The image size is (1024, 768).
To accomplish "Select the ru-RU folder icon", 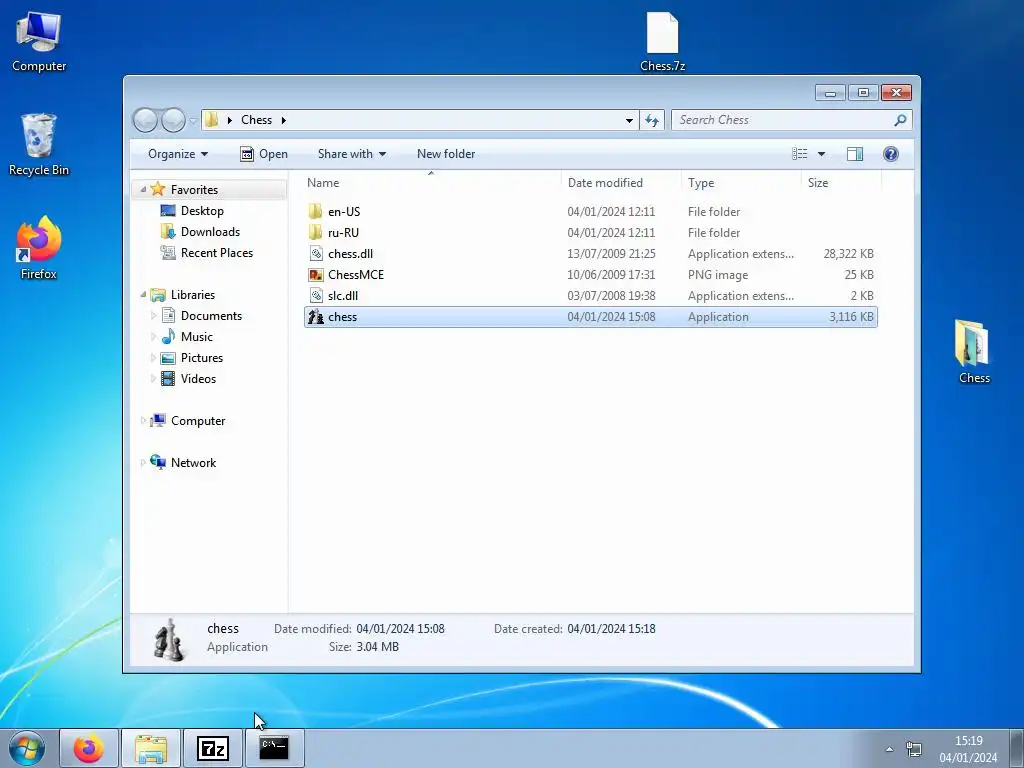I will pos(316,232).
